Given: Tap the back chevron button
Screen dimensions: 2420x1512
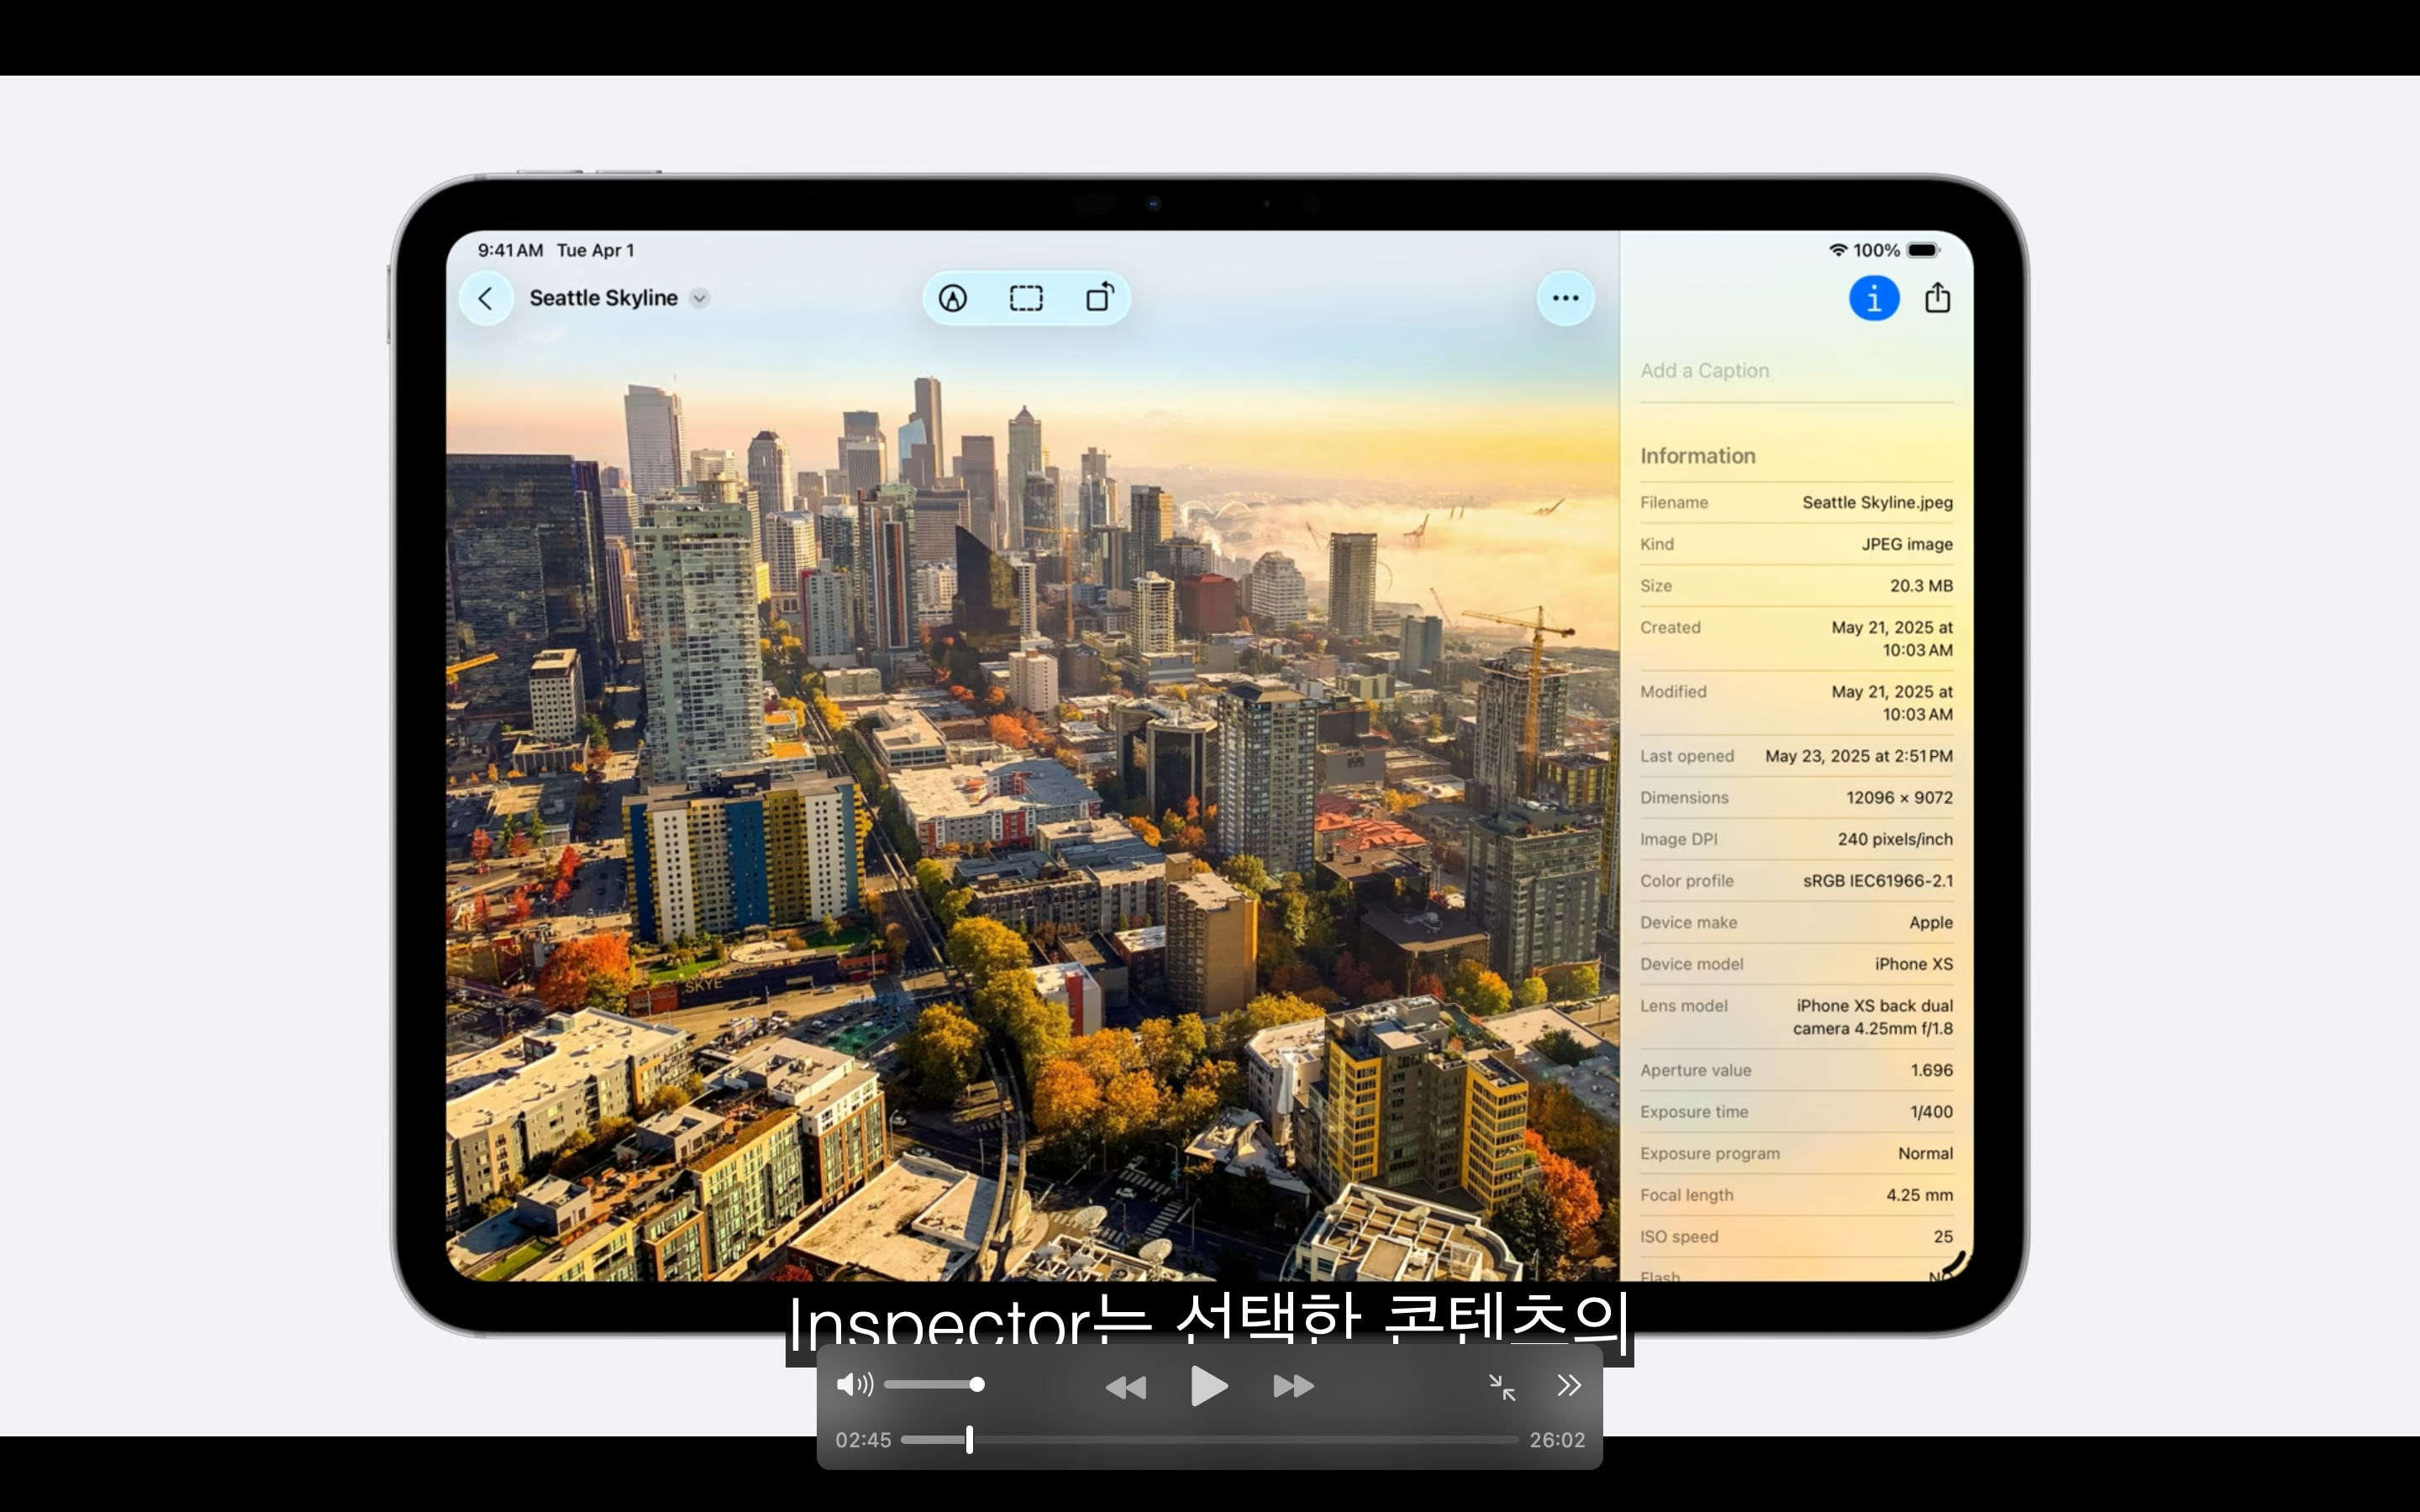Looking at the screenshot, I should pos(486,298).
